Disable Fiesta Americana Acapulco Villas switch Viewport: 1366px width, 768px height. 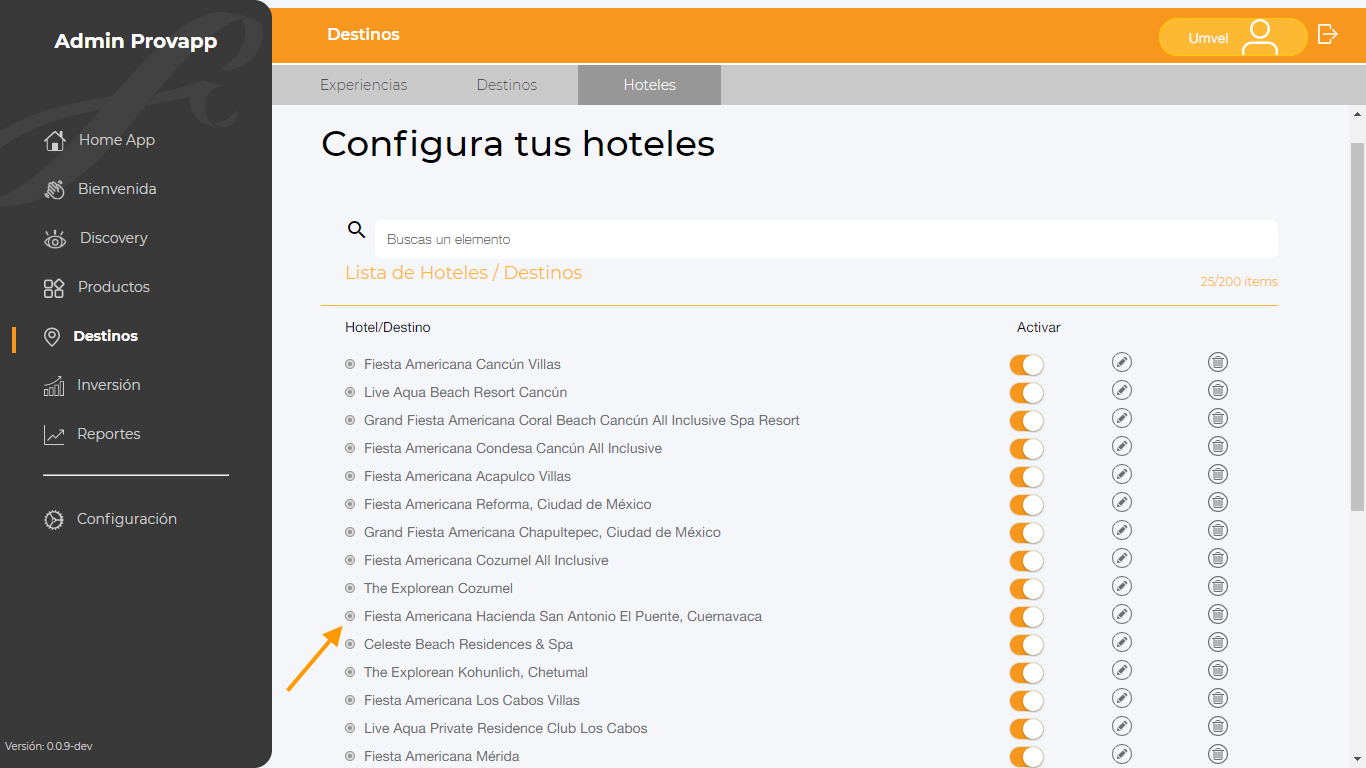click(x=1027, y=477)
